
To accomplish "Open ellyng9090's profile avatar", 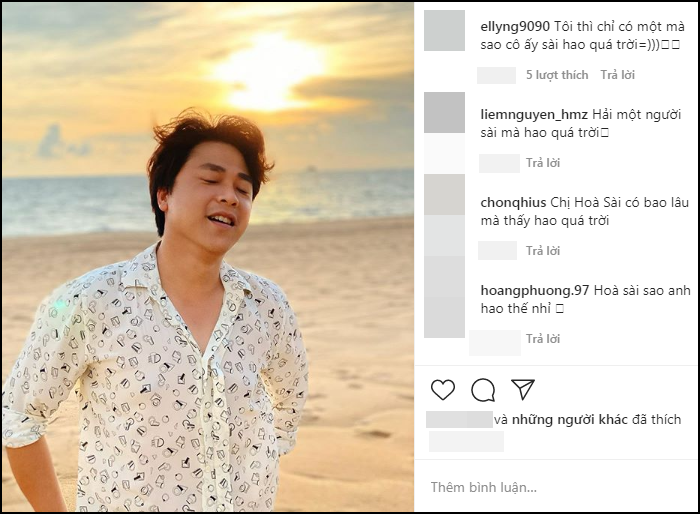I will click(445, 30).
